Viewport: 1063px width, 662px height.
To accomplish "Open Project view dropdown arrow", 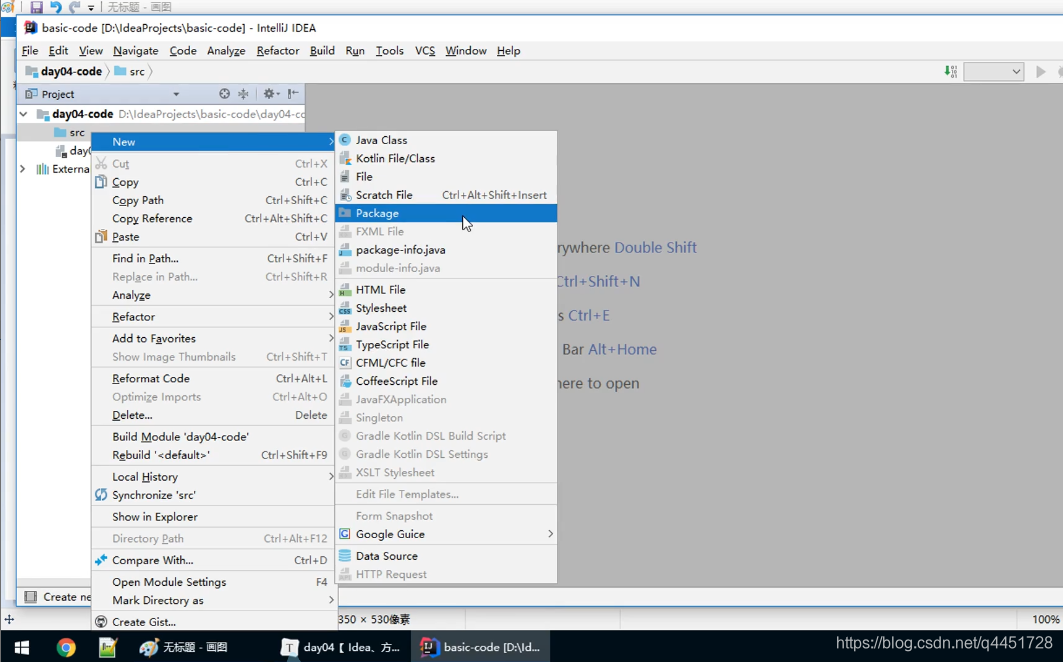I will tap(176, 94).
